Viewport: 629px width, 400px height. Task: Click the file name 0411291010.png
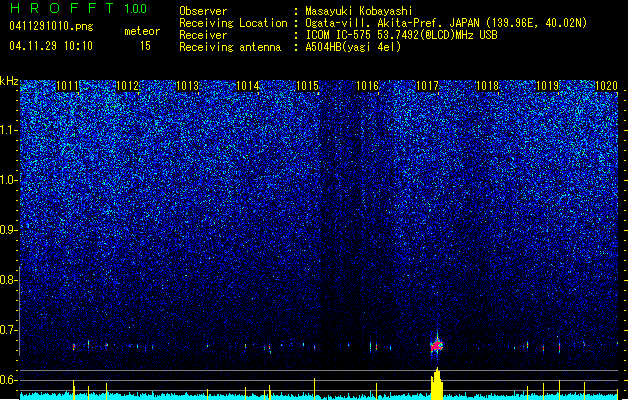[x=51, y=26]
